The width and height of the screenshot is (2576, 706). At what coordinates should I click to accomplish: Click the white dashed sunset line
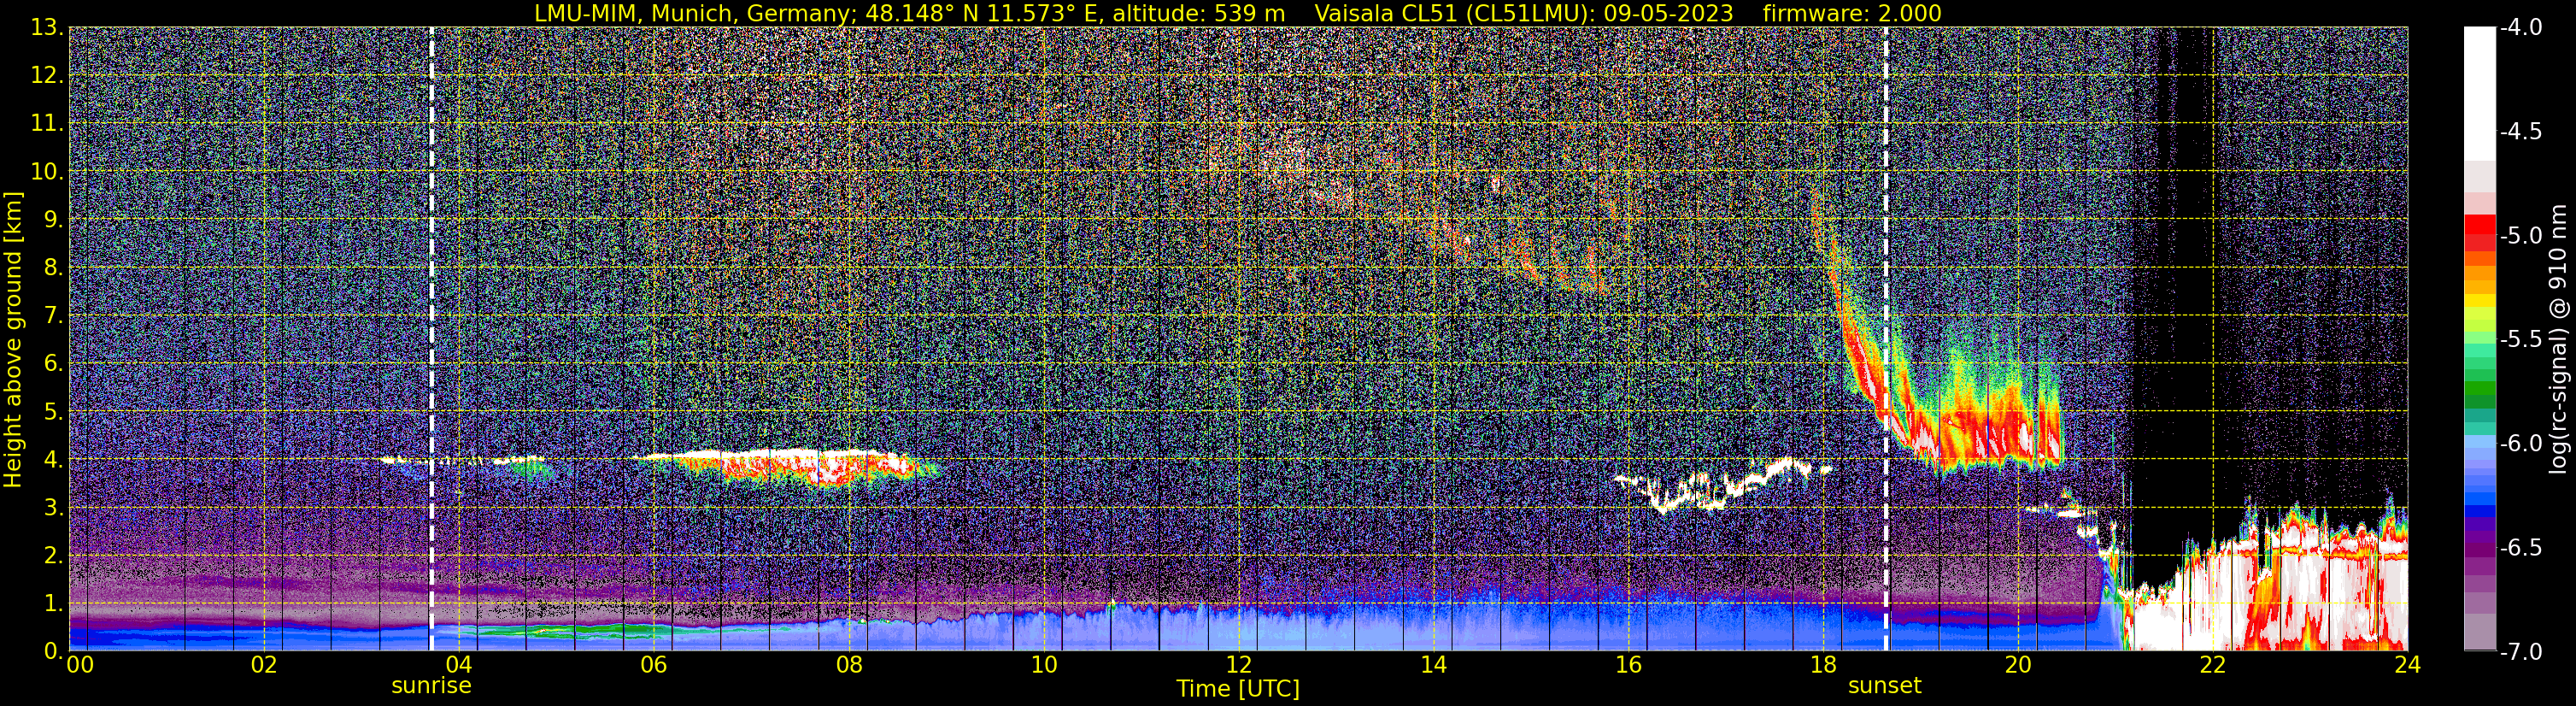click(x=1886, y=339)
